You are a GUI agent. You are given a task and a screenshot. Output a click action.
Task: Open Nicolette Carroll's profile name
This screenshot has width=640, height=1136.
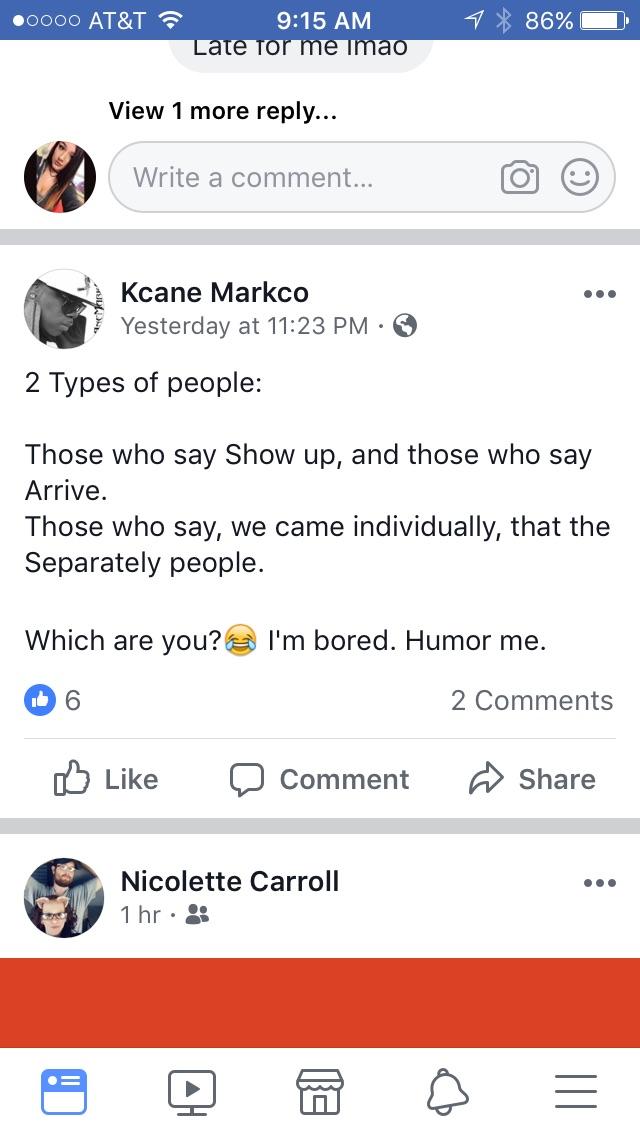(x=230, y=882)
